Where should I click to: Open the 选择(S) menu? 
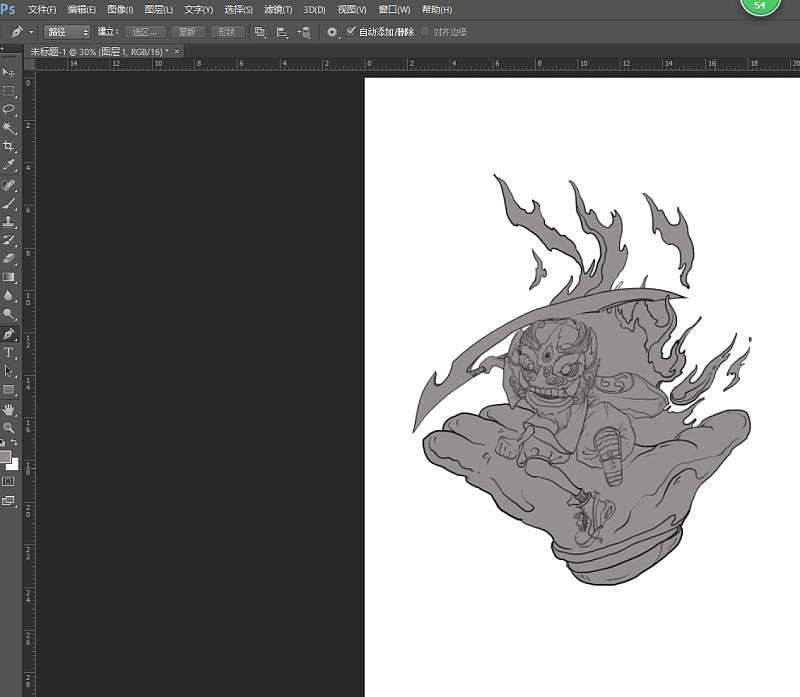pos(238,9)
